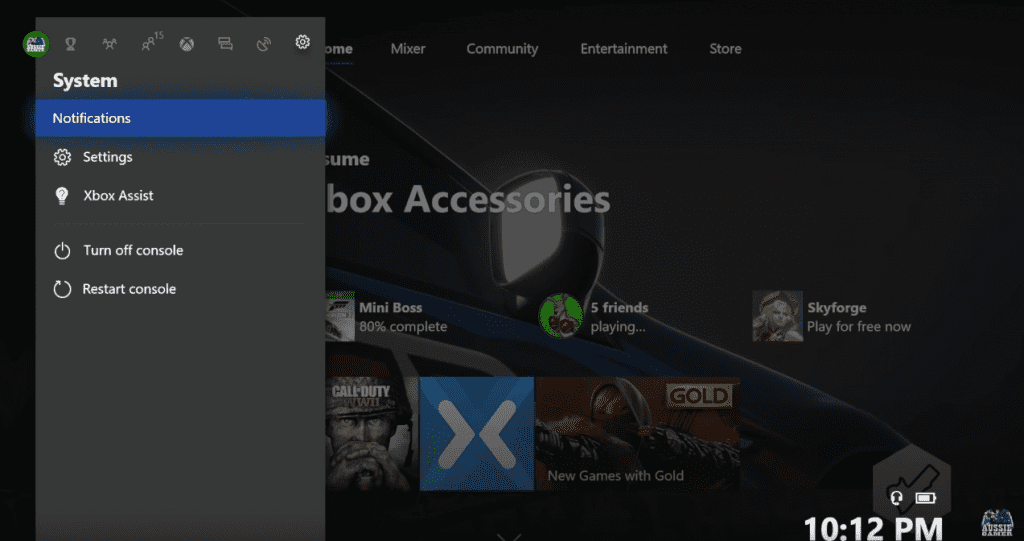
Task: Launch the Call of Duty WWII tile
Action: [372, 434]
